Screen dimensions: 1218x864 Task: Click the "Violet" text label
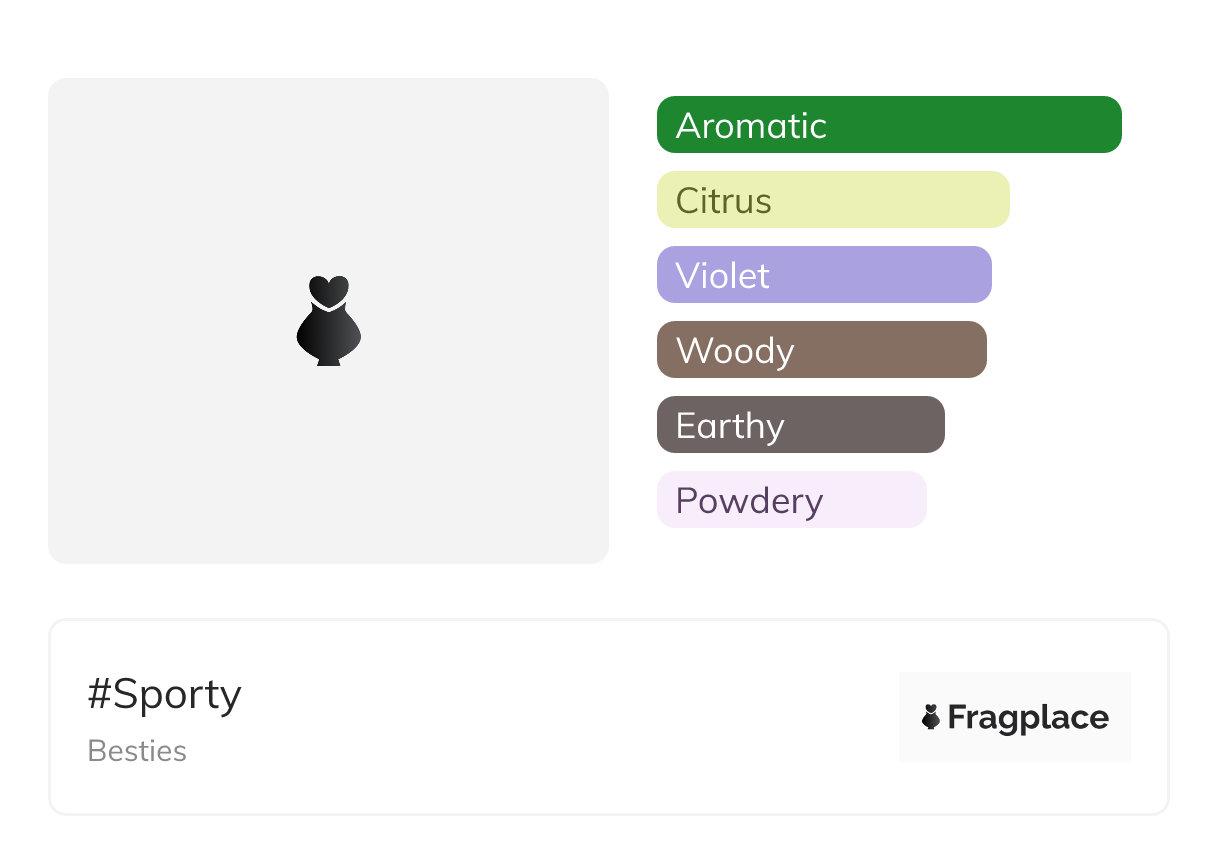(x=722, y=276)
